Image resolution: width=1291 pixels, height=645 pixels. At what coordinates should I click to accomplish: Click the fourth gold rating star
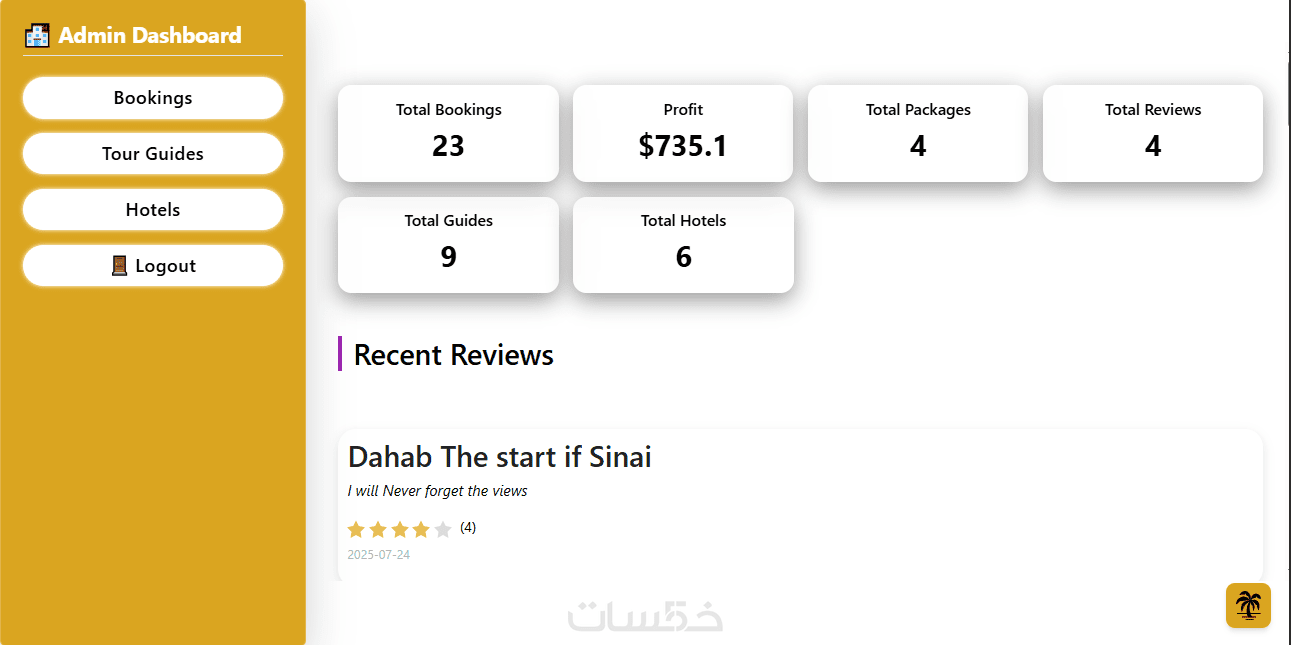click(421, 529)
